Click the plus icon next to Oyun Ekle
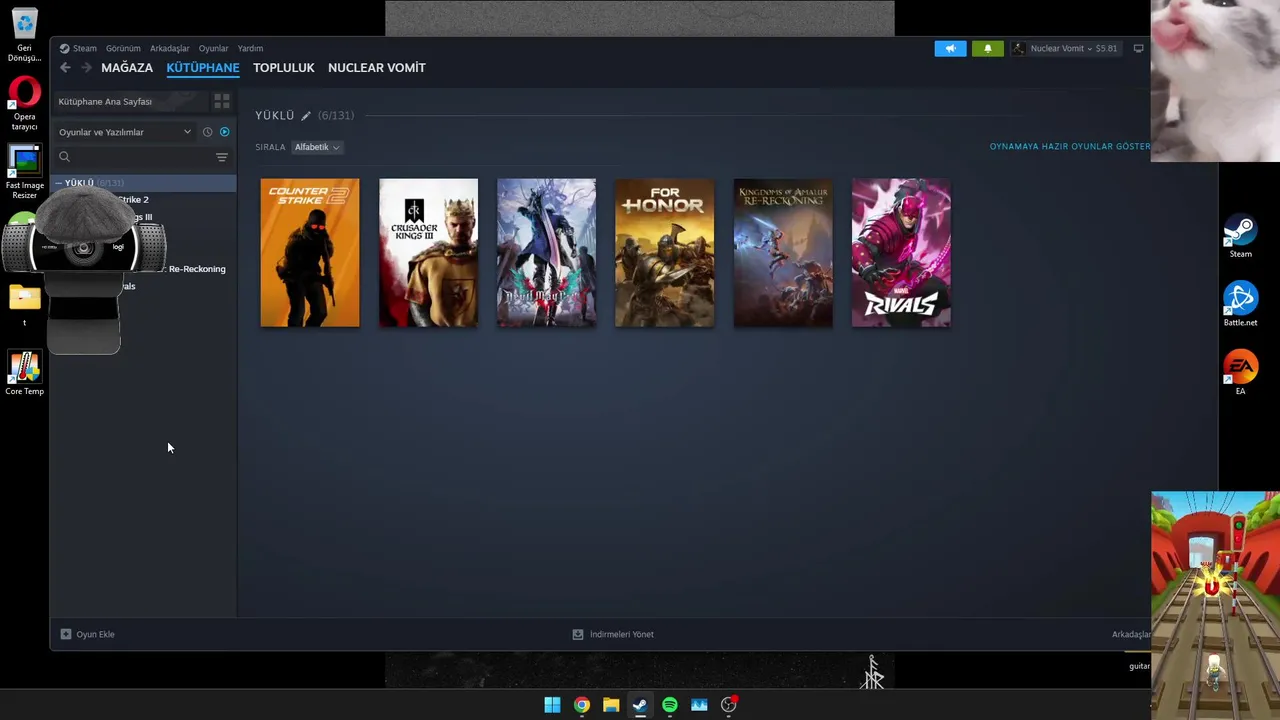 tap(66, 634)
